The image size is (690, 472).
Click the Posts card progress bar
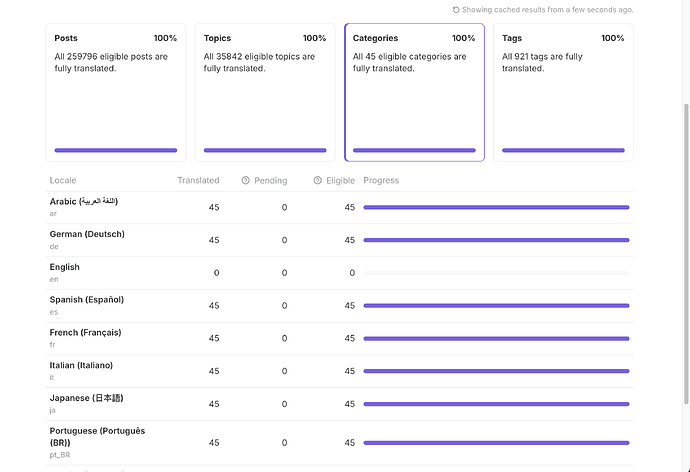[x=116, y=150]
